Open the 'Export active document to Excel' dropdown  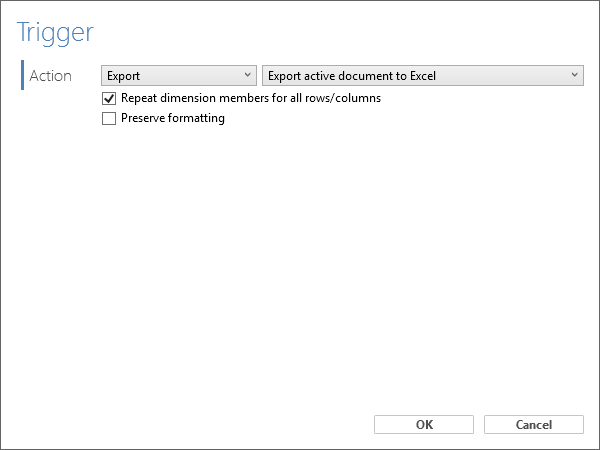(423, 75)
